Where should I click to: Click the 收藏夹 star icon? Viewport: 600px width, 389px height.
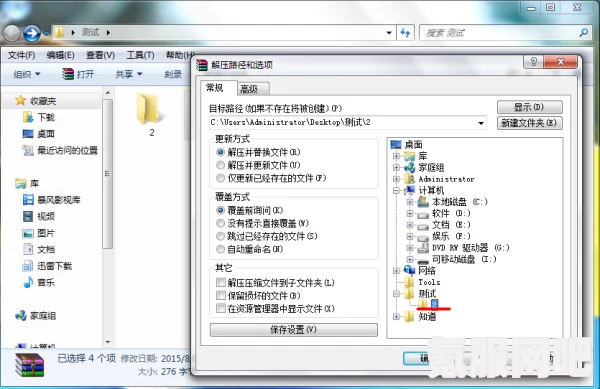[x=20, y=101]
